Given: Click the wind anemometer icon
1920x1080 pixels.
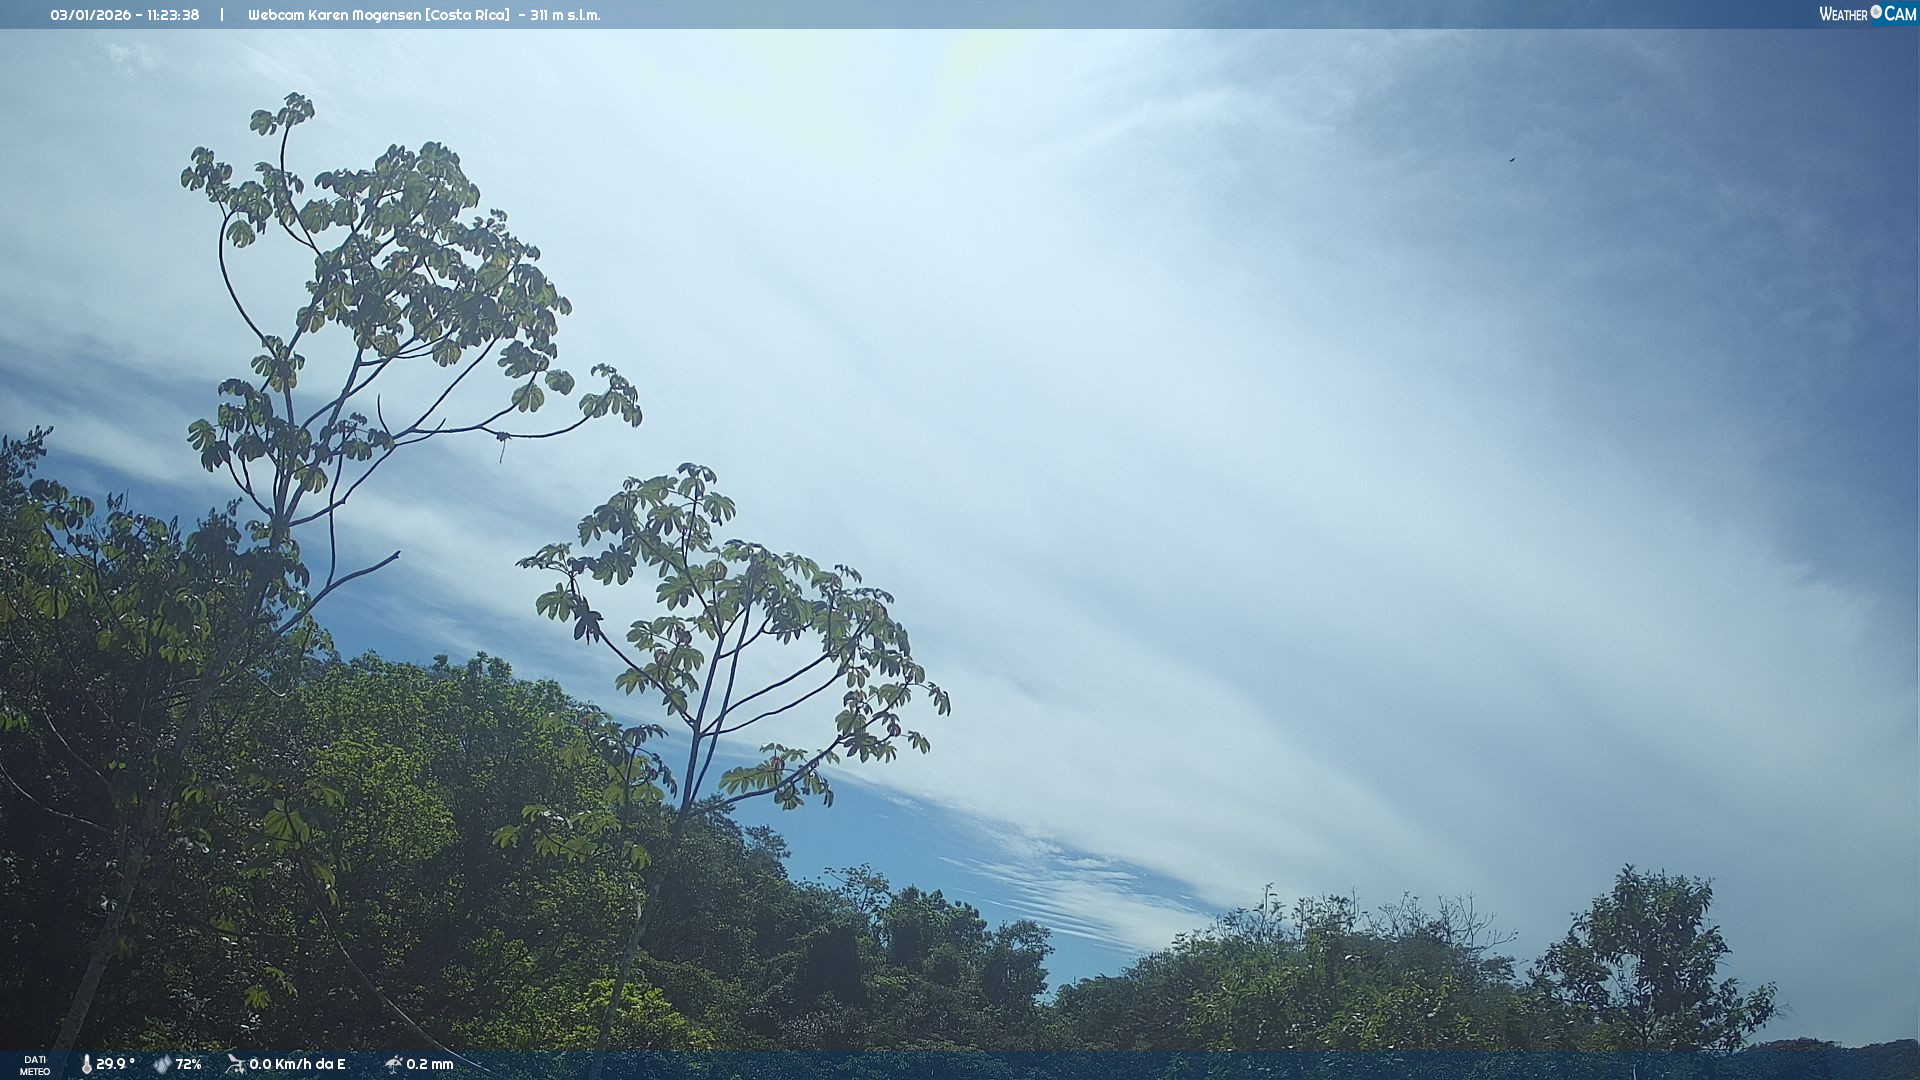Looking at the screenshot, I should (x=236, y=1064).
